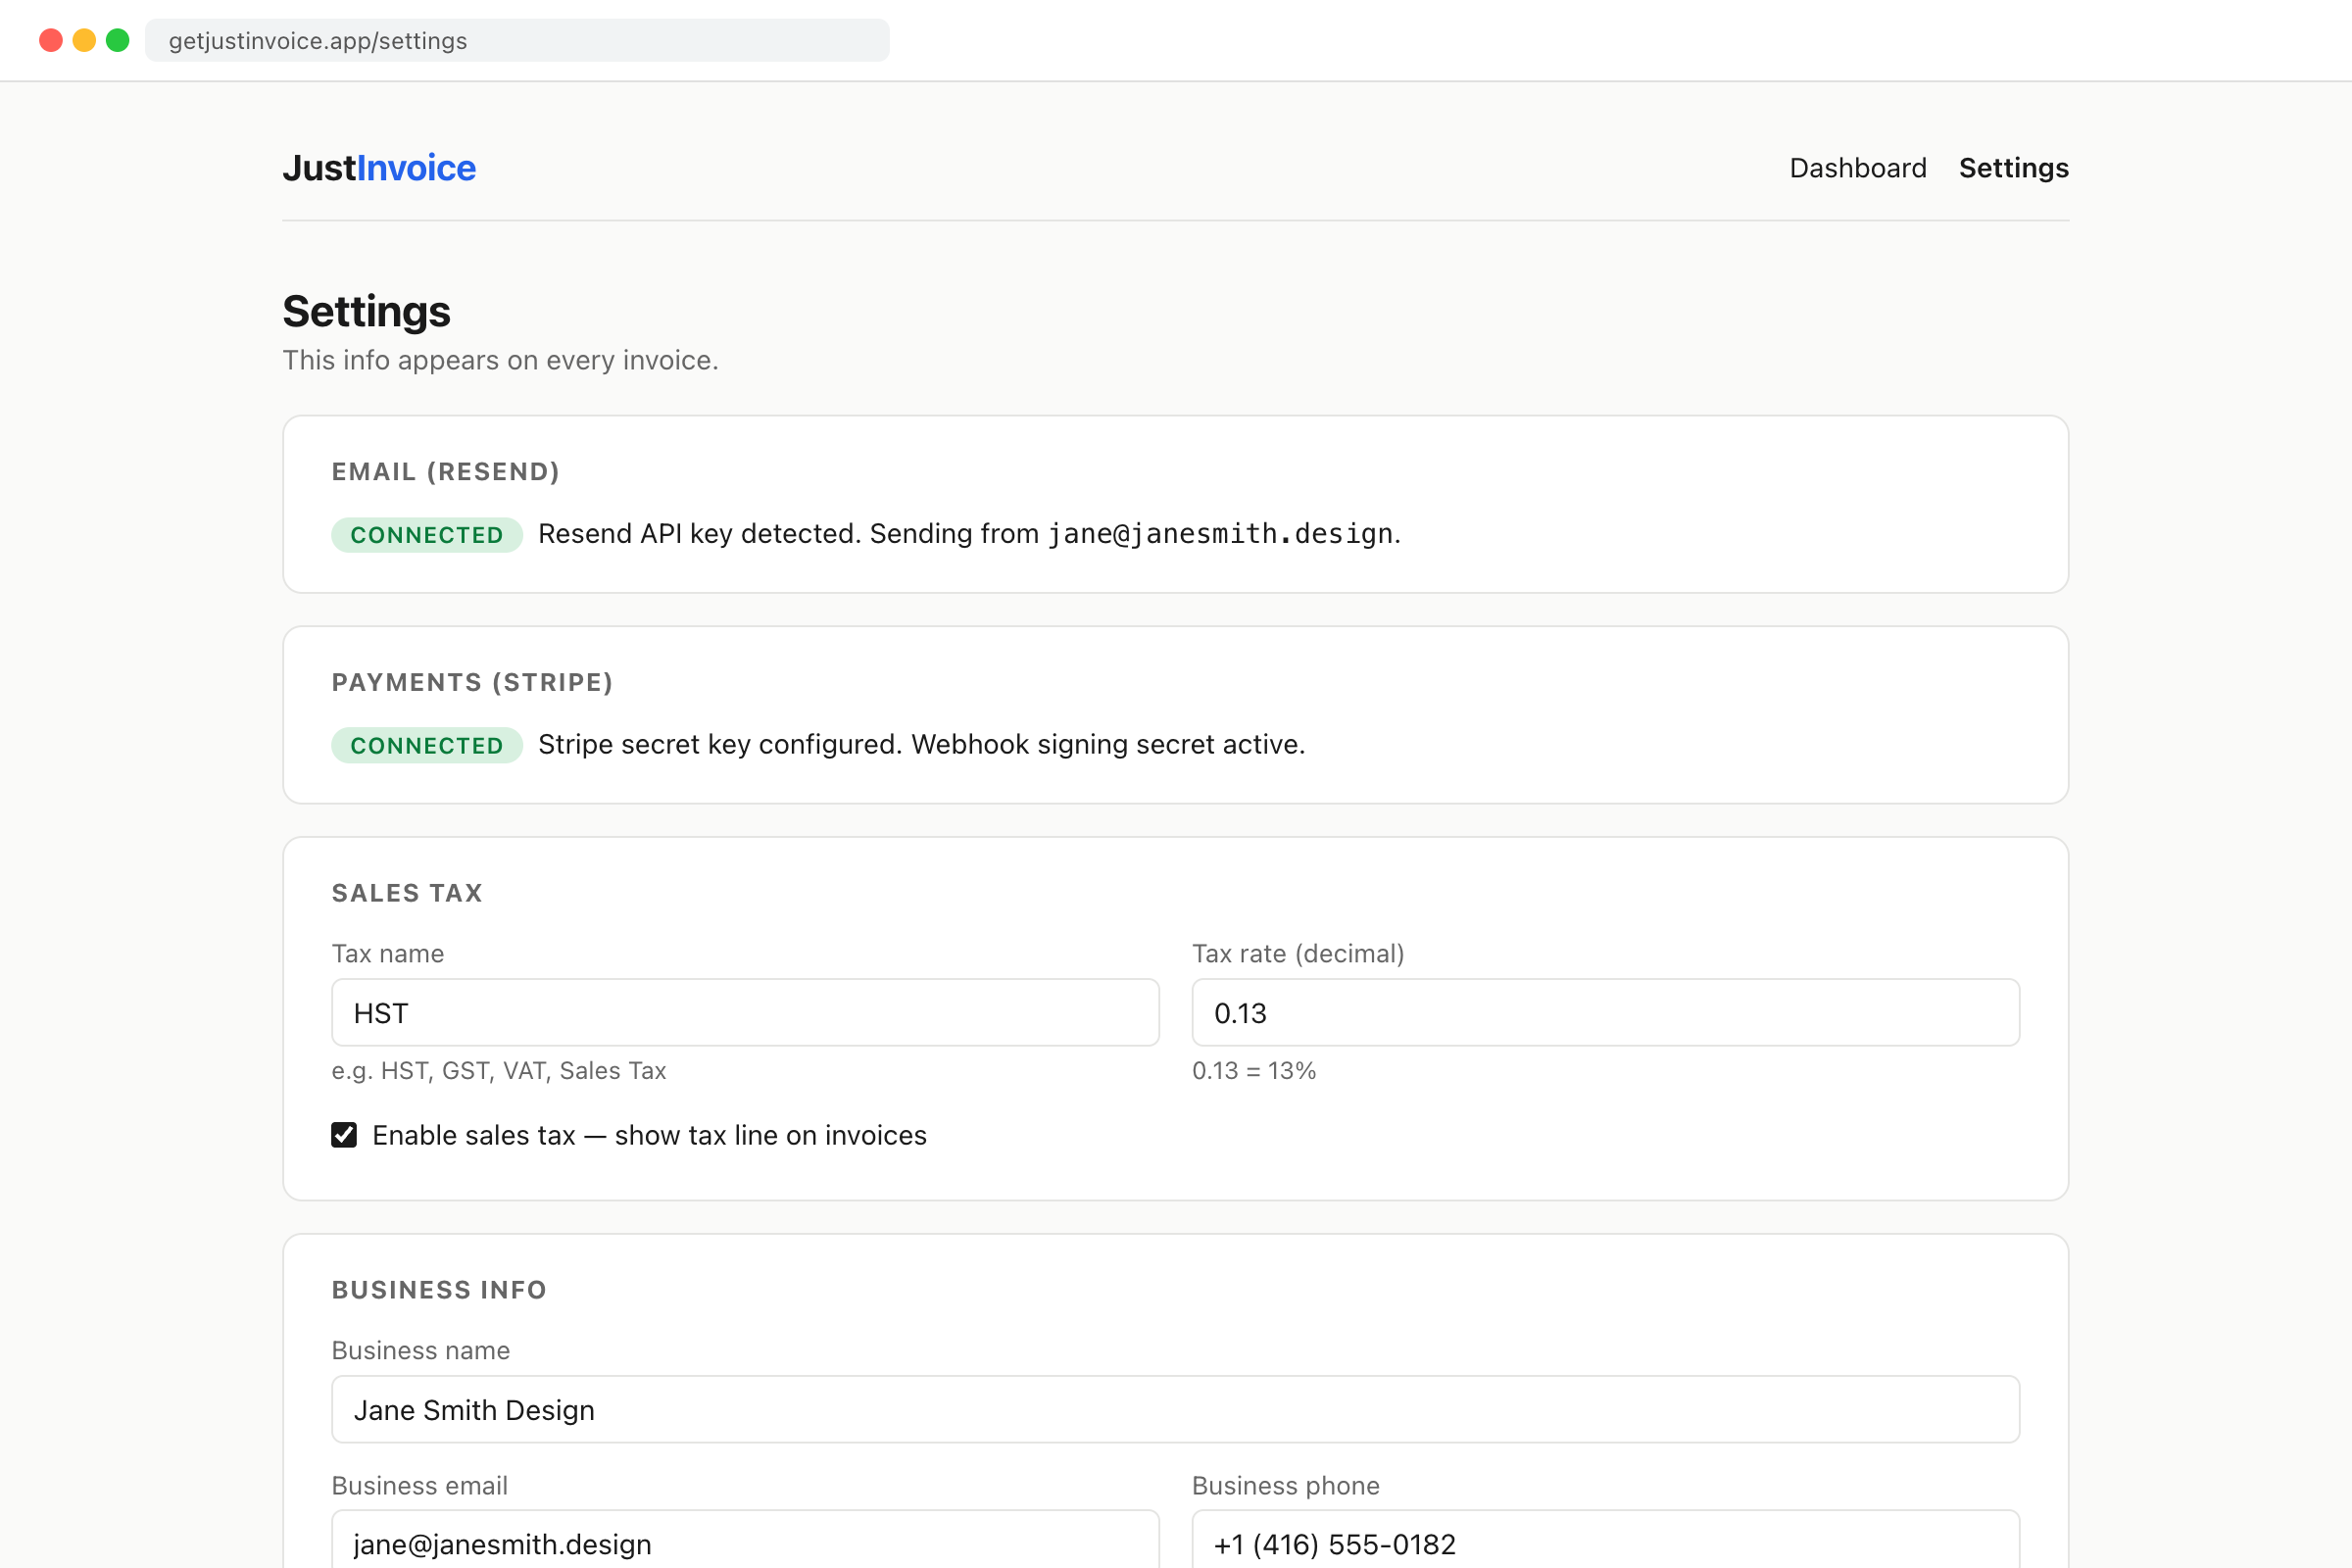Click the 'EMAIL (RESEND)' section heading
This screenshot has width=2352, height=1568.
pyautogui.click(x=446, y=472)
